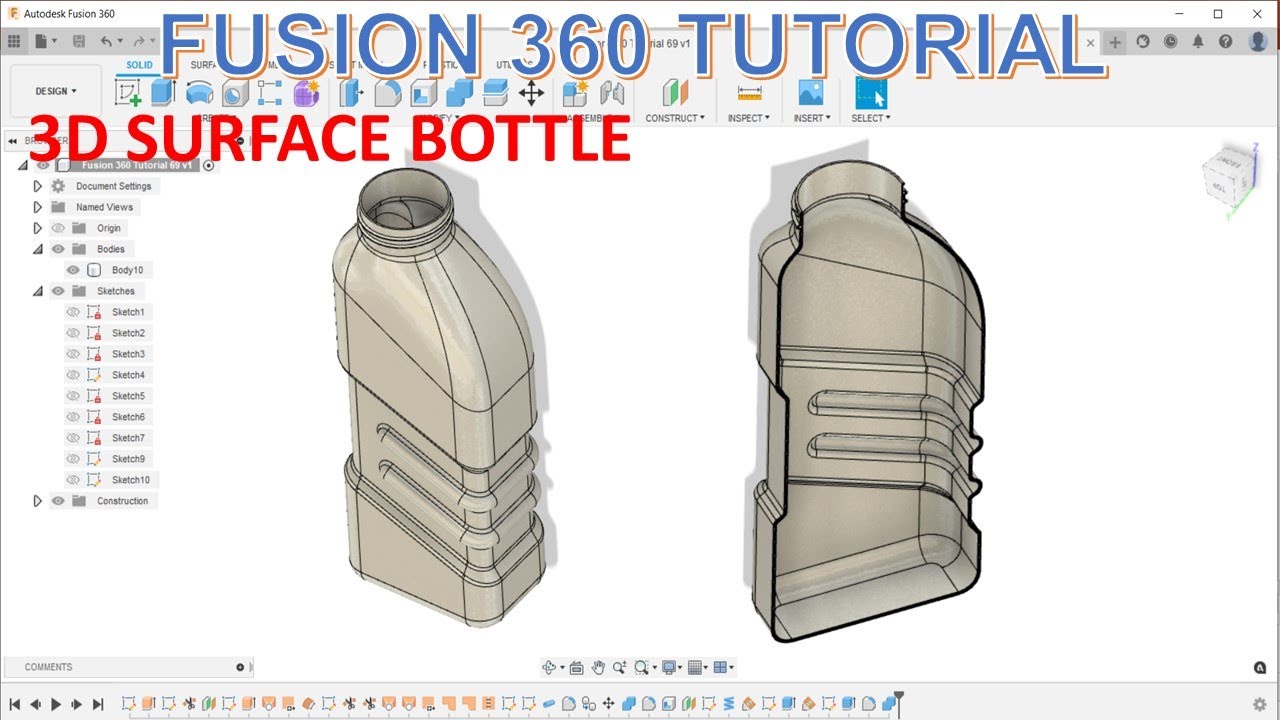Screen dimensions: 1280x720
Task: Toggle visibility of the Bodies folder
Action: [58, 249]
